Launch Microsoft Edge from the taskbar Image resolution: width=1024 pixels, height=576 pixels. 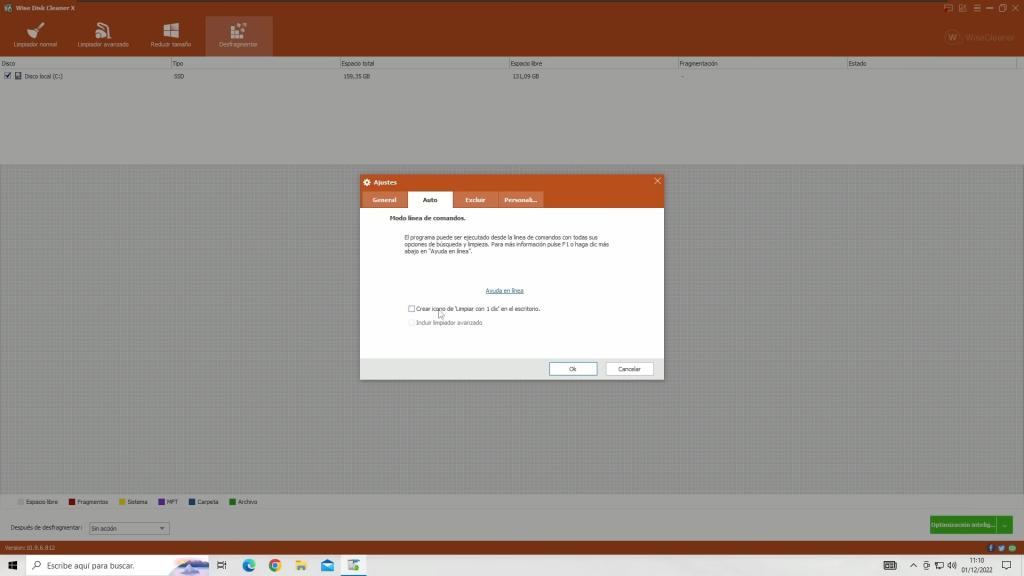coord(248,566)
